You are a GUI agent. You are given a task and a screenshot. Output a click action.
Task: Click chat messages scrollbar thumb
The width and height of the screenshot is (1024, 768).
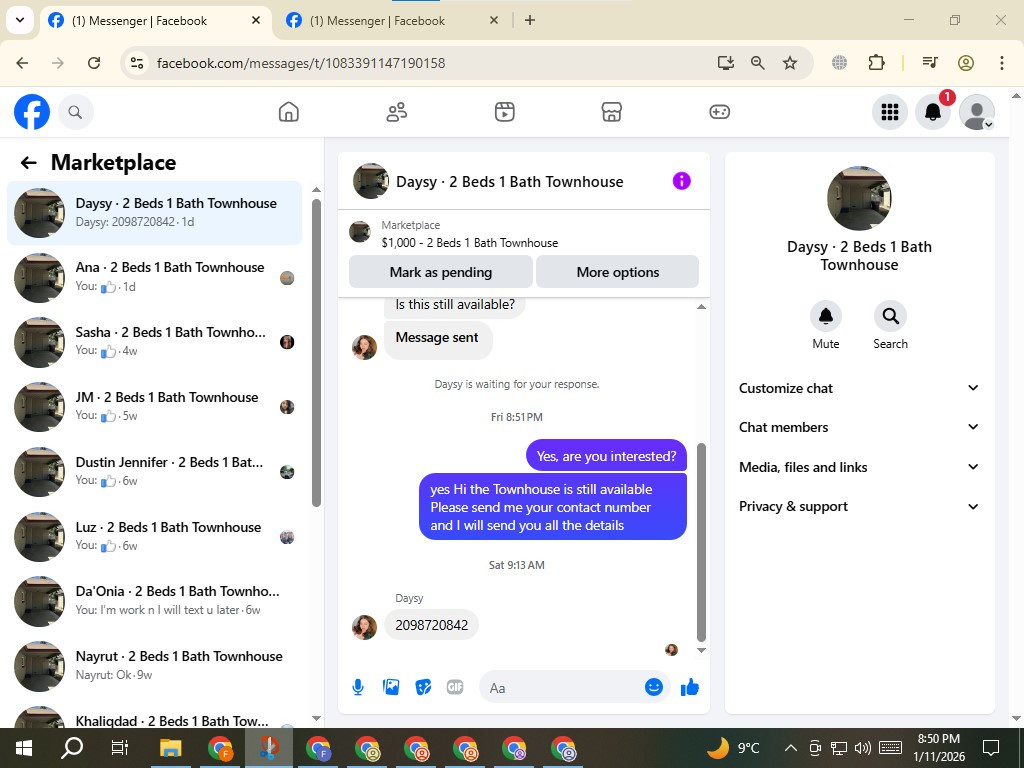point(701,542)
